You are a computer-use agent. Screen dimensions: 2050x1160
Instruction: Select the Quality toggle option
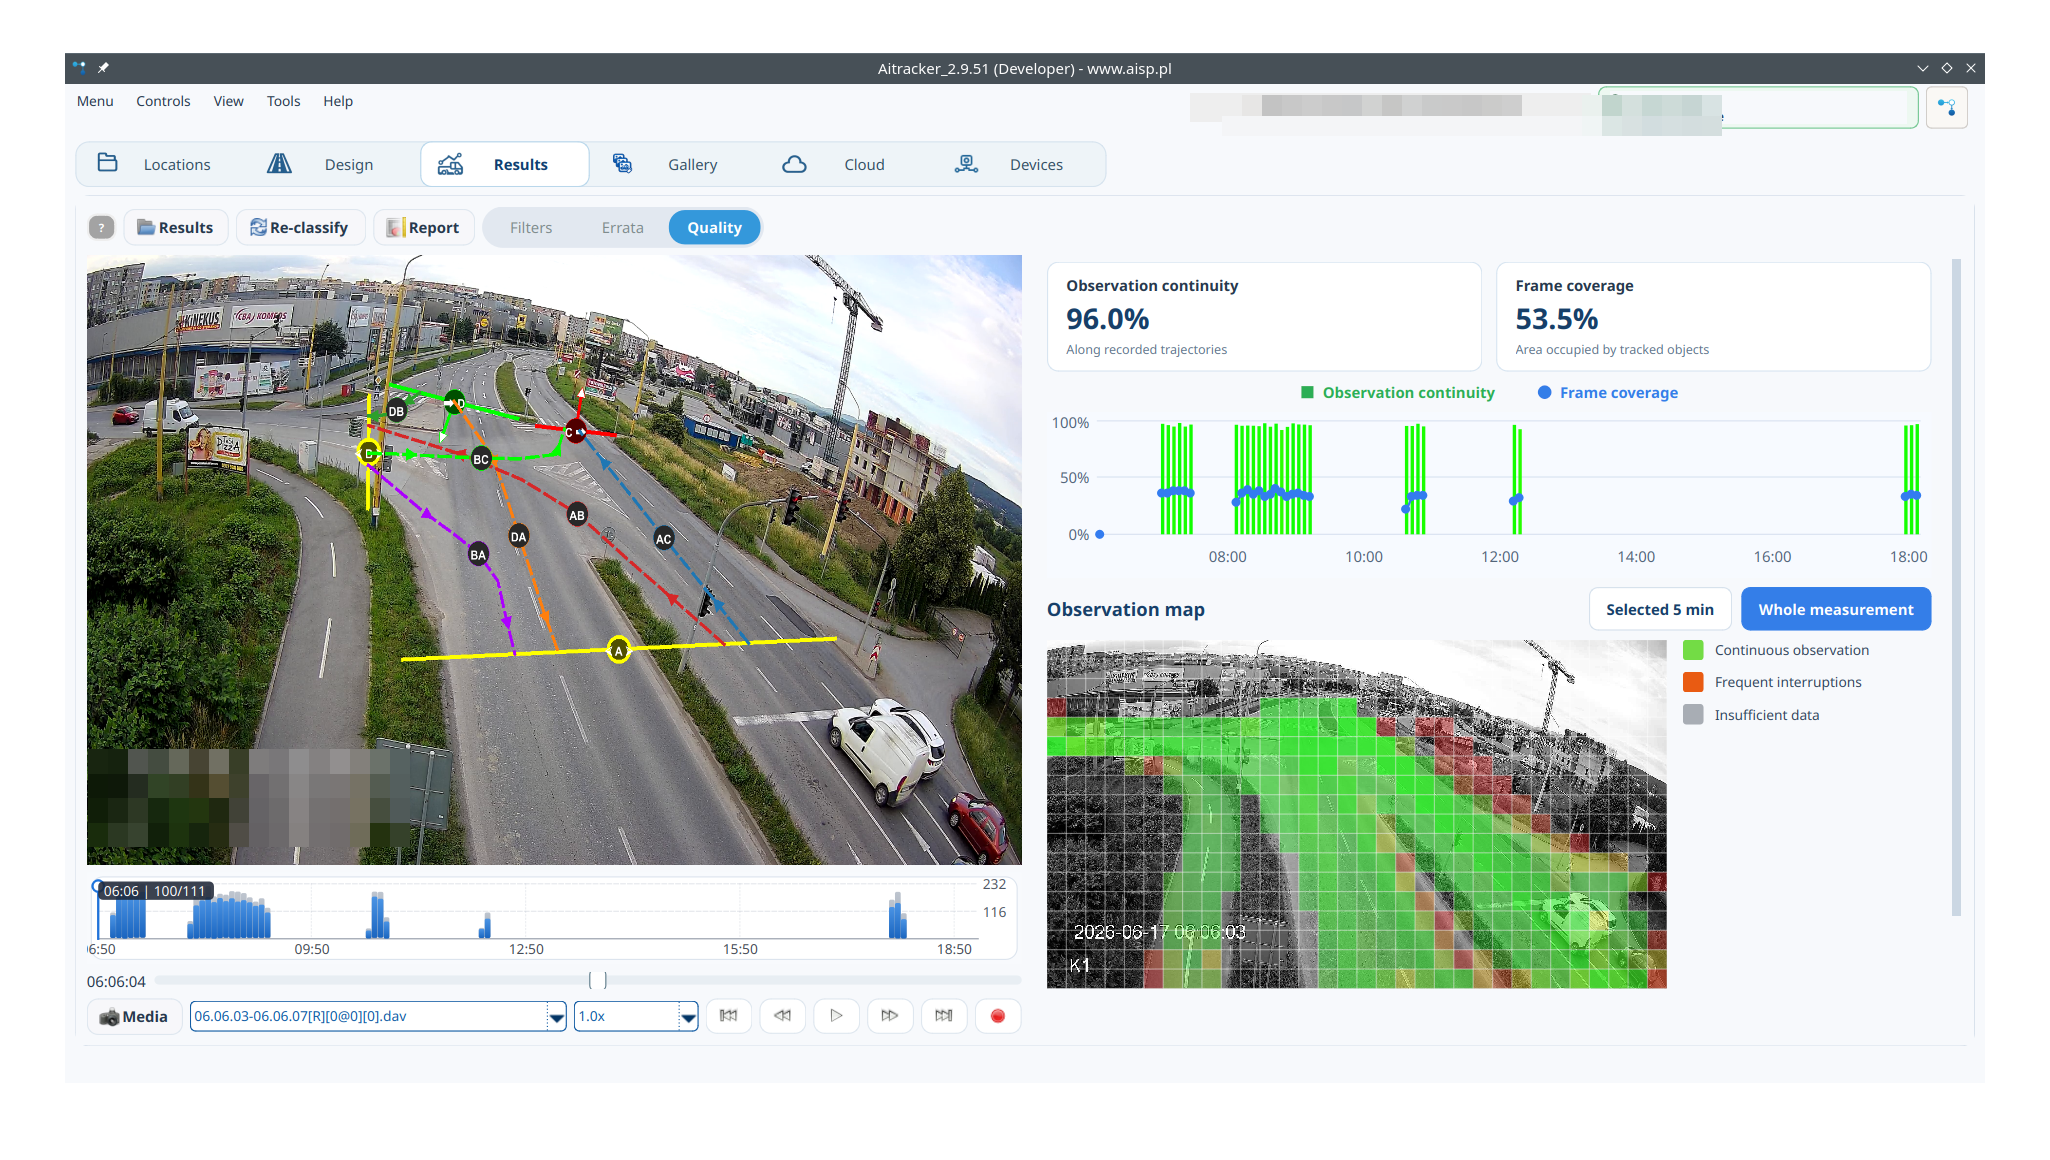[714, 228]
